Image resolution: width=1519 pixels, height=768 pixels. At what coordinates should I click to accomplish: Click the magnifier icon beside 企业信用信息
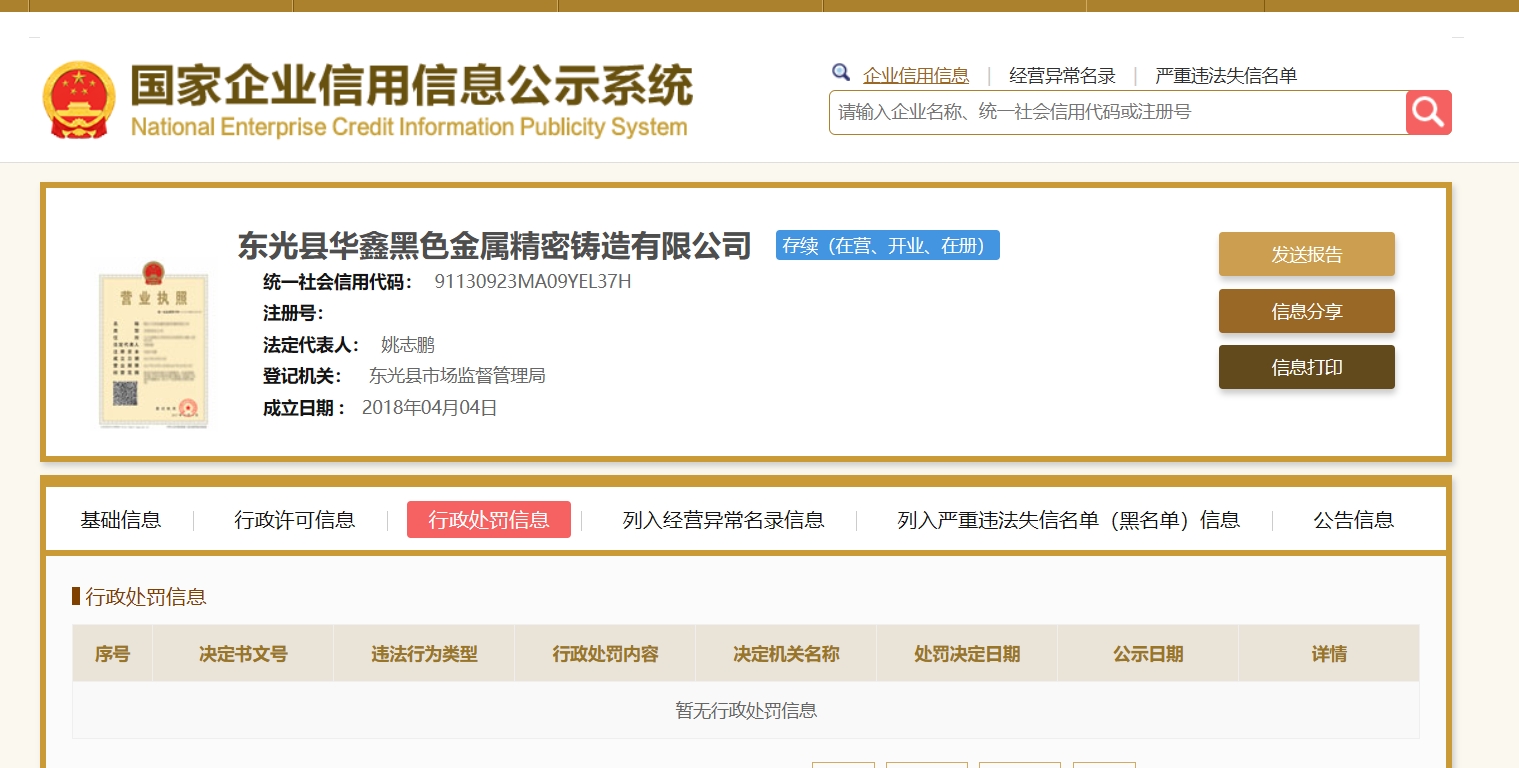(841, 73)
